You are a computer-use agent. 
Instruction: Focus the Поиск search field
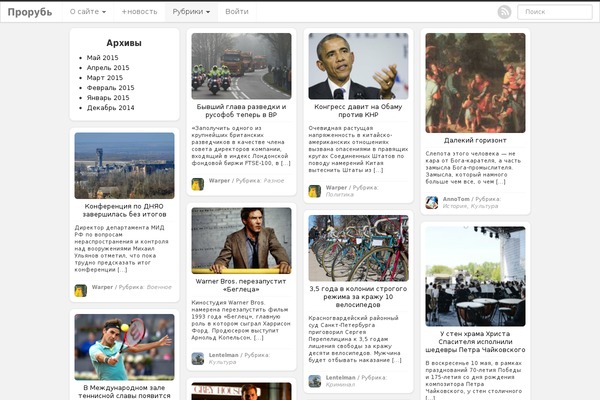[555, 12]
